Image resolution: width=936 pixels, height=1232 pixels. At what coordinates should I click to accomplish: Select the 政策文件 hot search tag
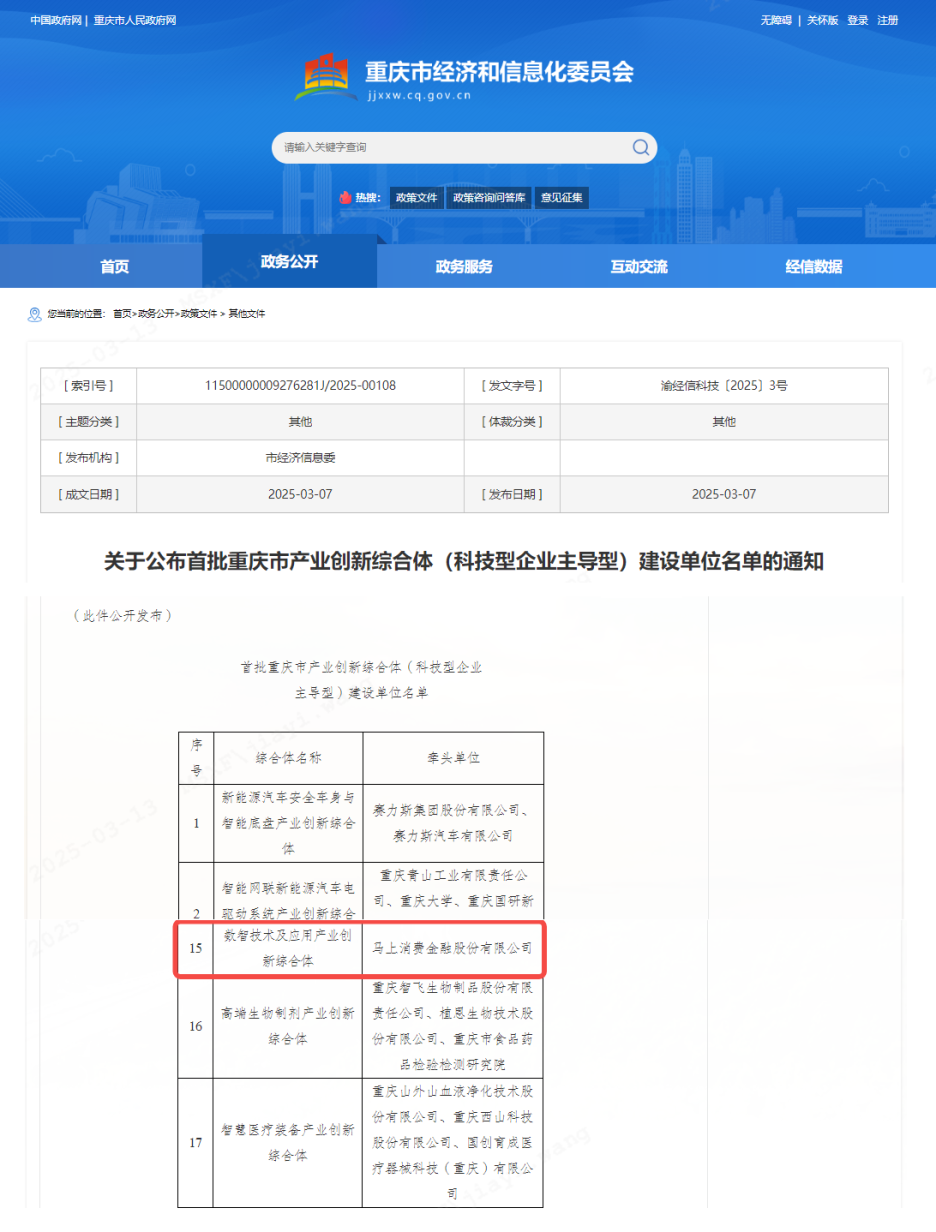417,198
